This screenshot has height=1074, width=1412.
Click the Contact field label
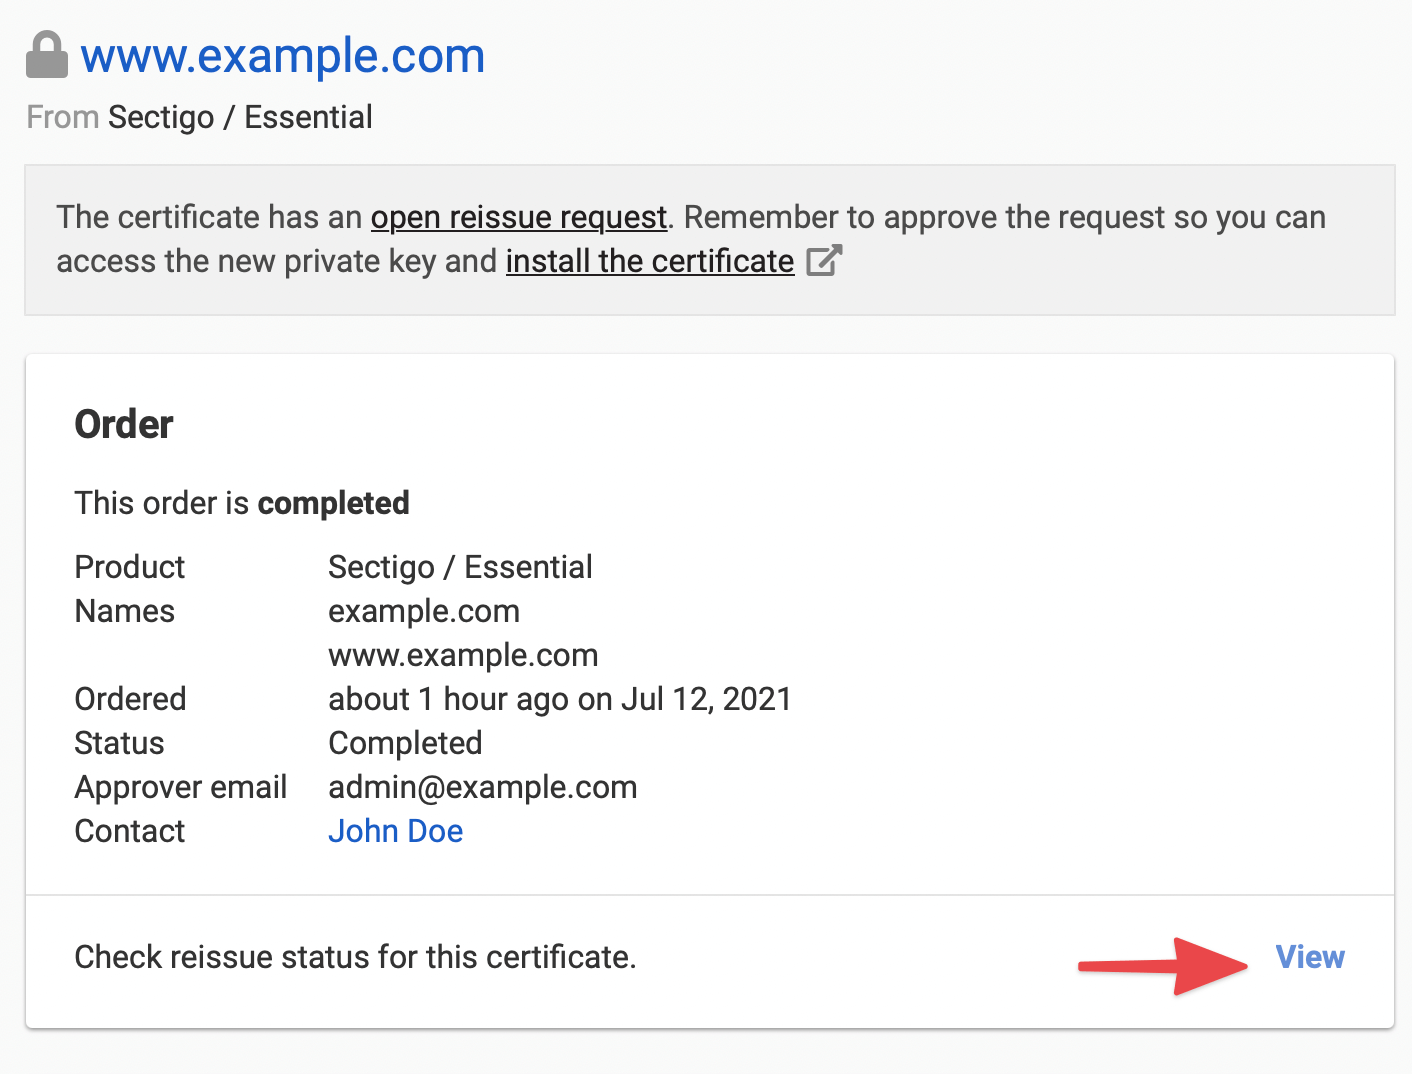pos(130,831)
